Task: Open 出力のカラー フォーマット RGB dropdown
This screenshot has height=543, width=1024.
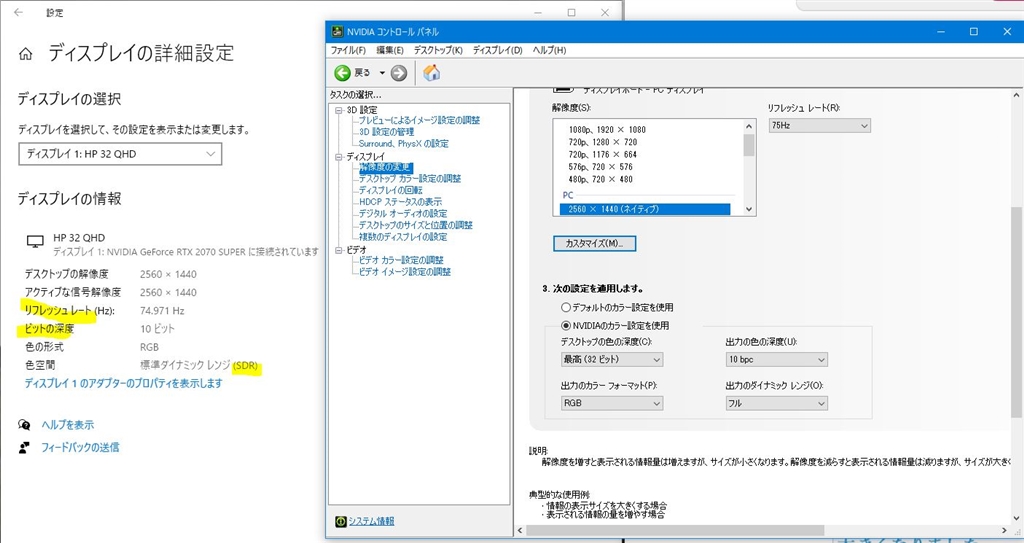Action: point(611,403)
